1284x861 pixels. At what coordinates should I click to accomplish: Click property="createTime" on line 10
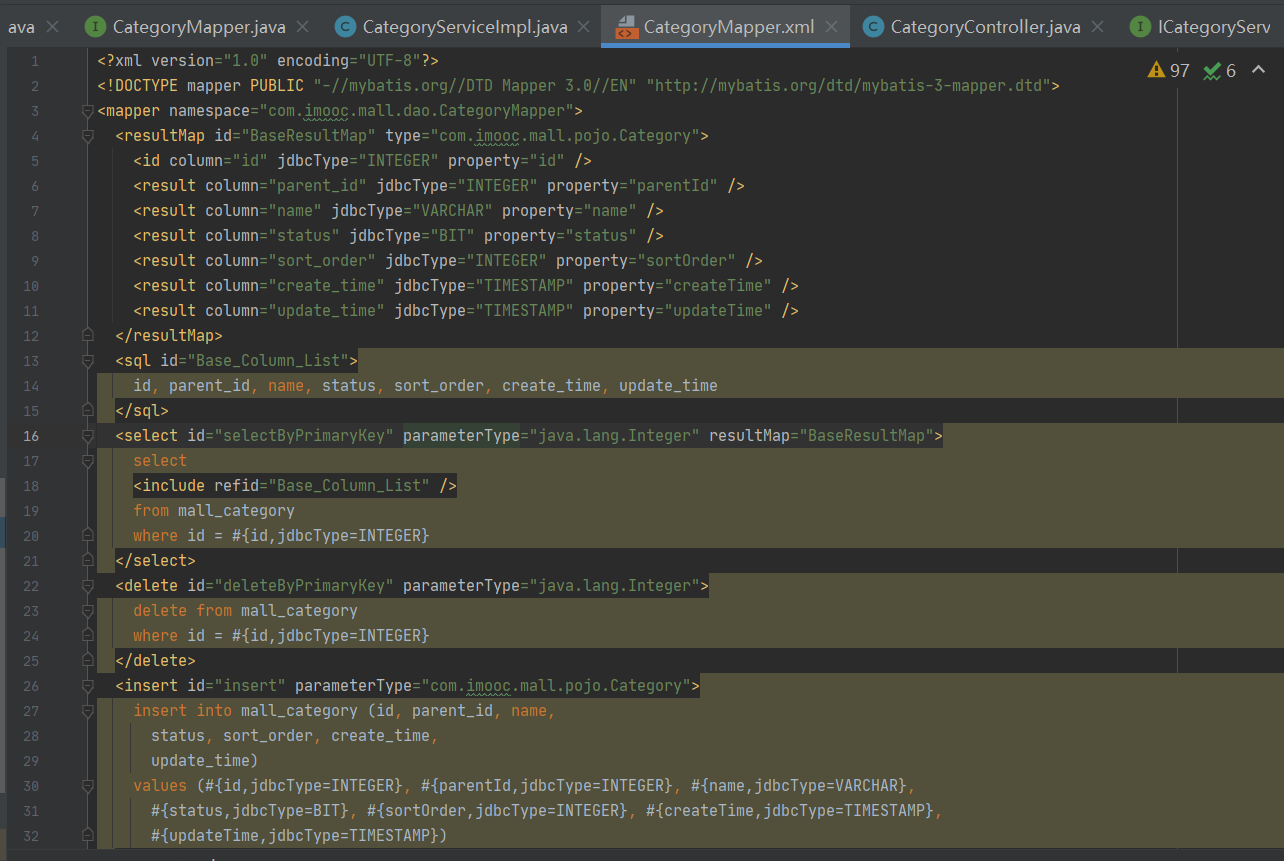pyautogui.click(x=678, y=286)
